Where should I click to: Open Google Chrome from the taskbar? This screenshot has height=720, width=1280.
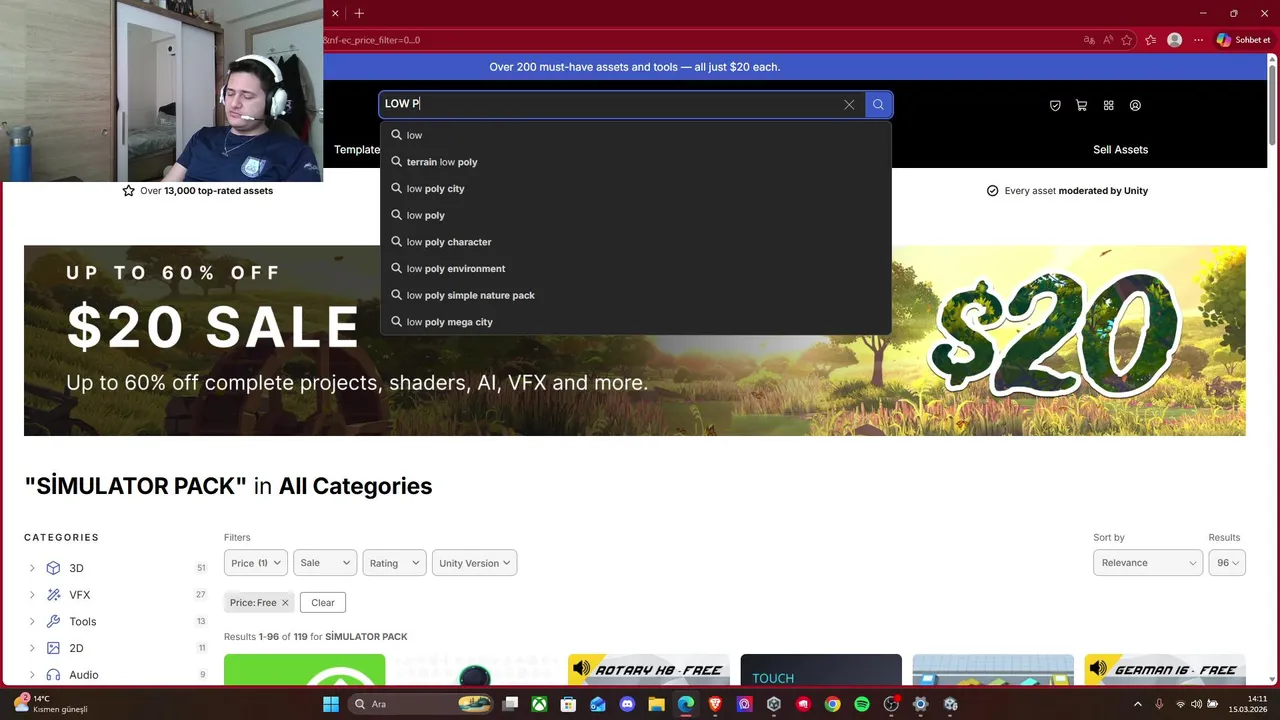(x=832, y=704)
